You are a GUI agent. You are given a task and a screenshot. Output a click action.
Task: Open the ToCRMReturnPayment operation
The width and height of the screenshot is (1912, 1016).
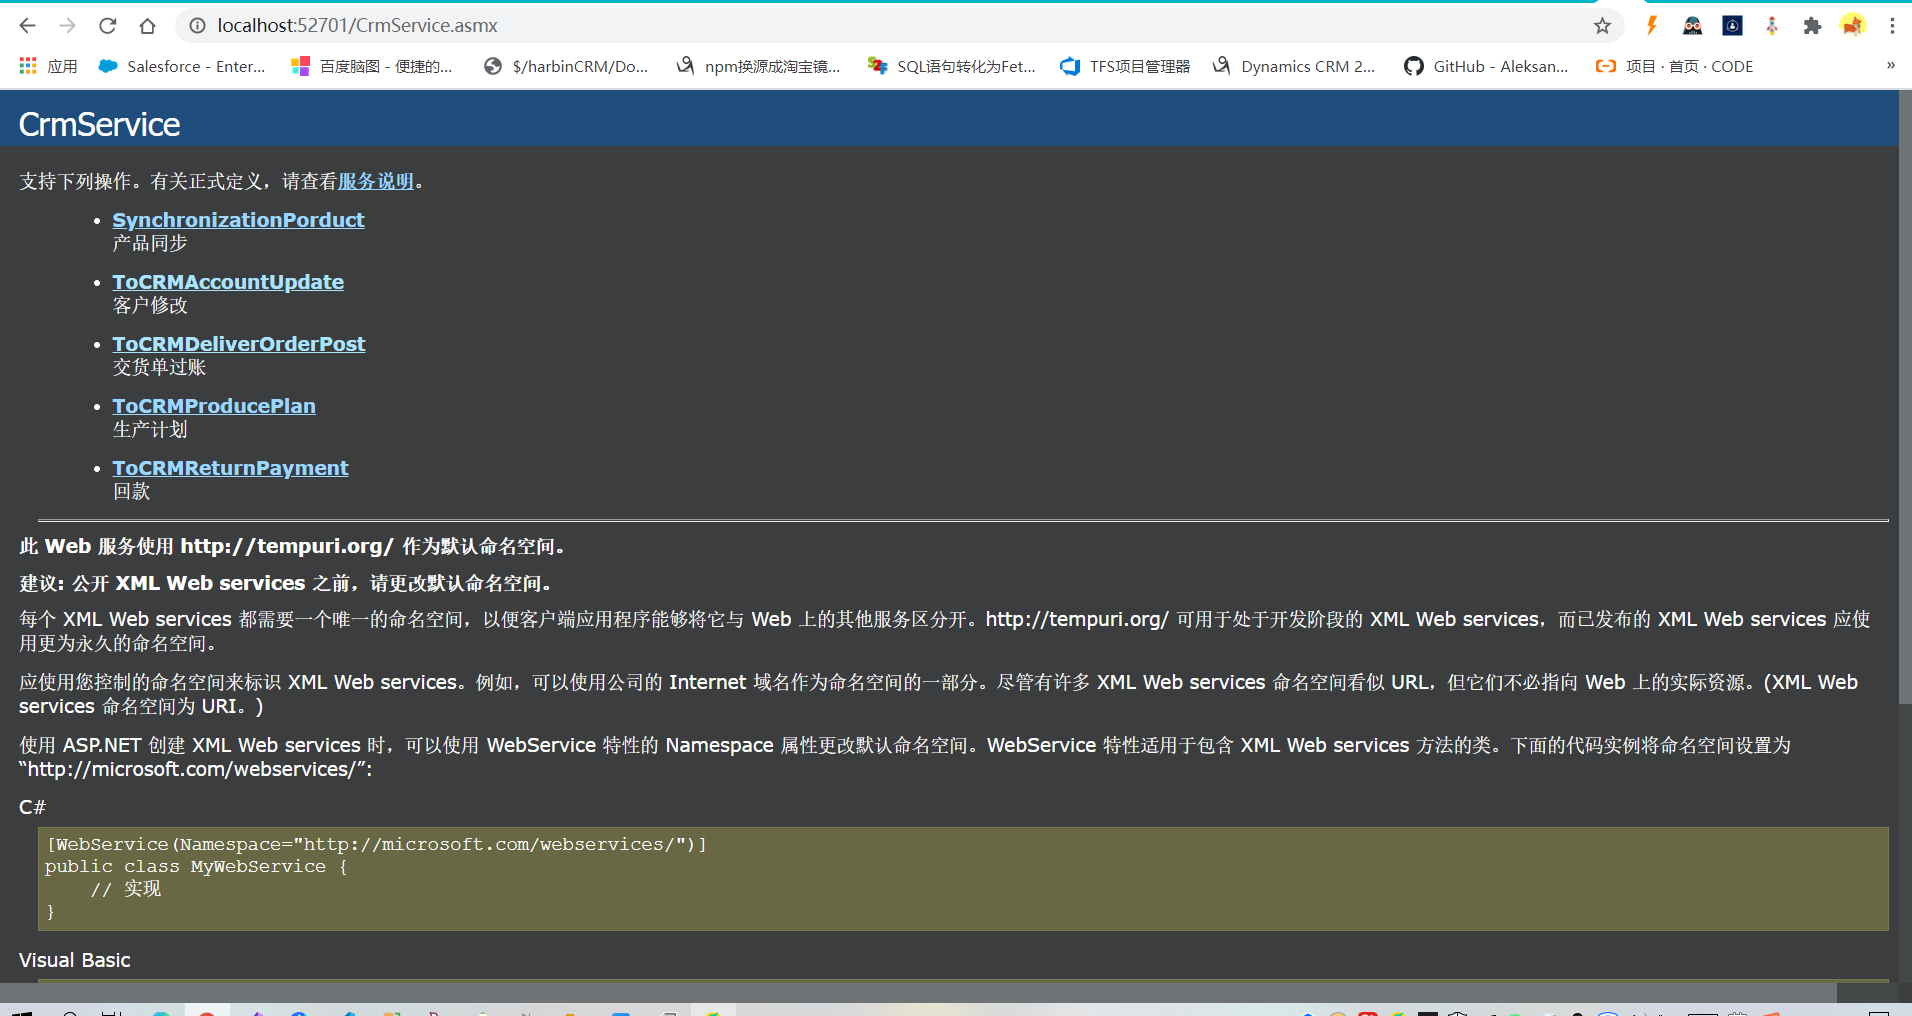click(230, 467)
